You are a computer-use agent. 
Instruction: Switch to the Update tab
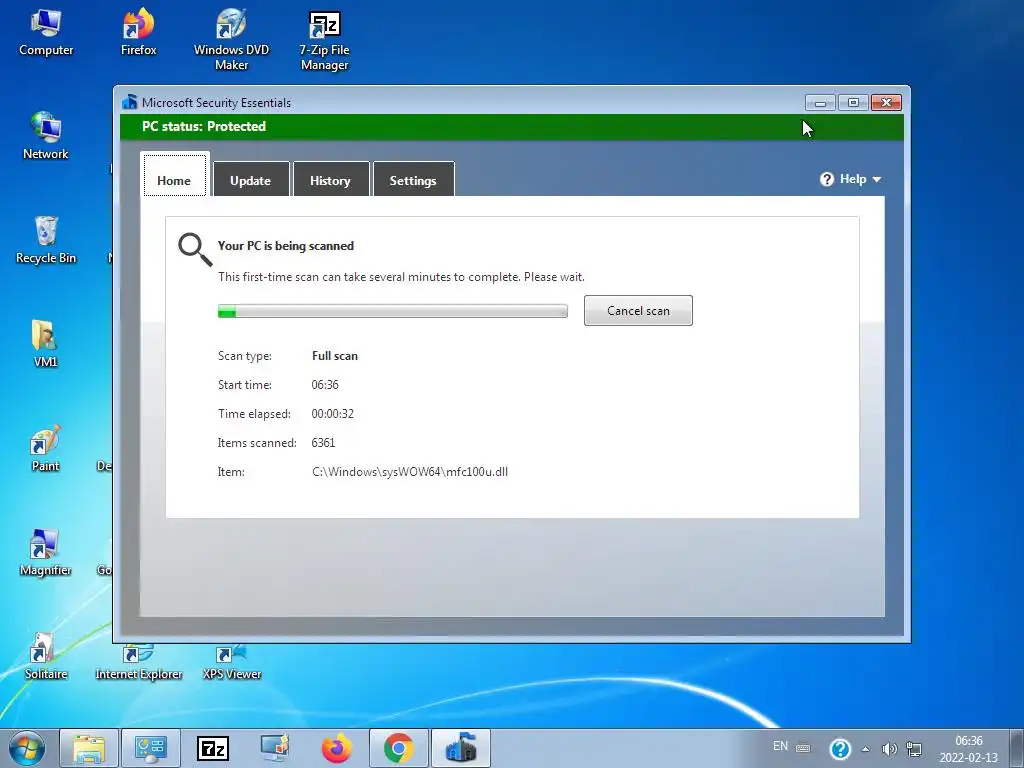[251, 179]
